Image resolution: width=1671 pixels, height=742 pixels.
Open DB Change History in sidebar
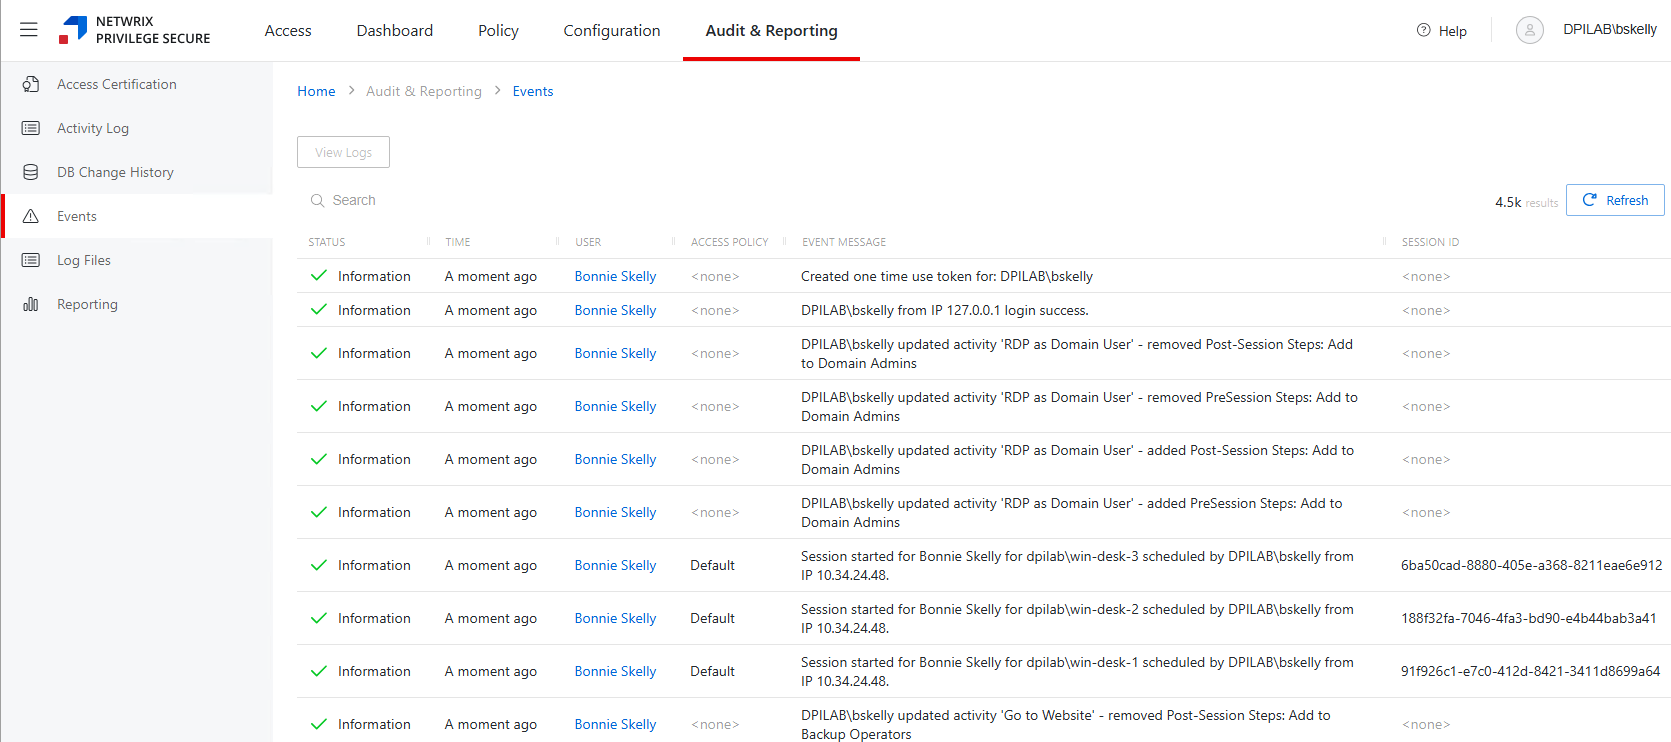point(115,172)
